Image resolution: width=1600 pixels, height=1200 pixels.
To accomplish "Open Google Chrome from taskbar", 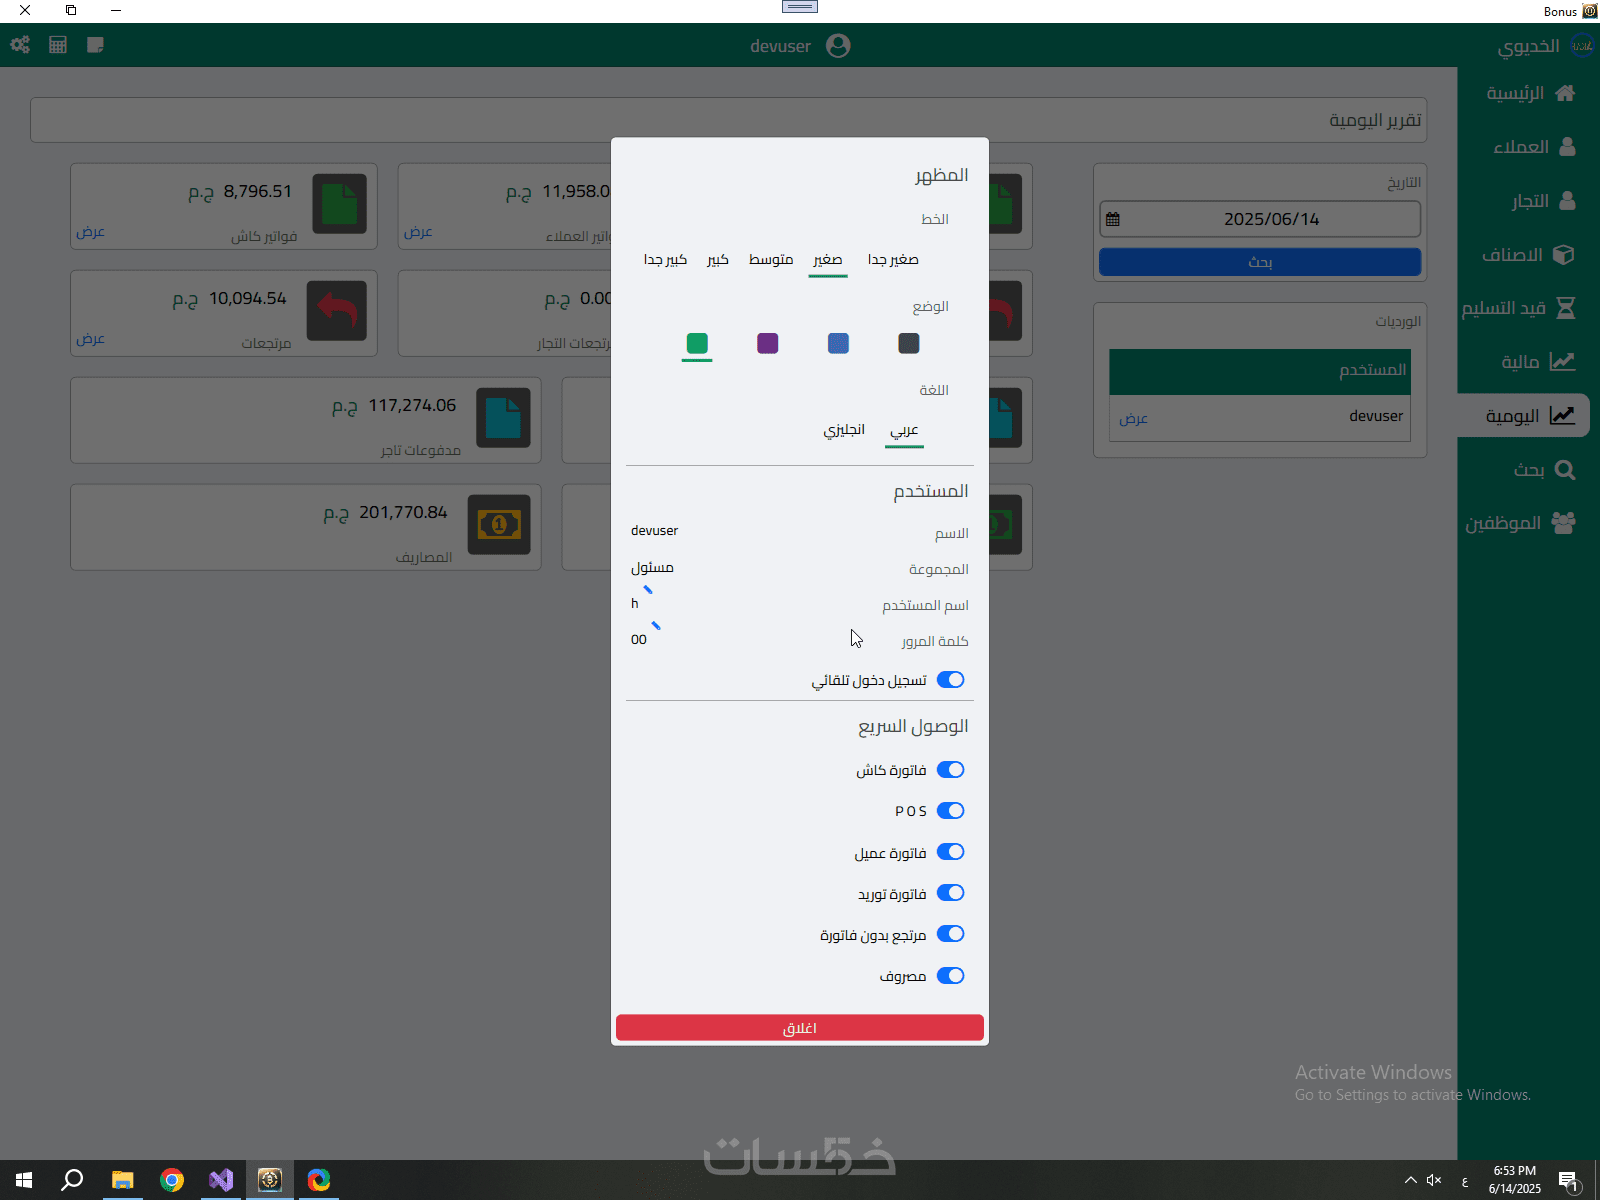I will (x=172, y=1180).
